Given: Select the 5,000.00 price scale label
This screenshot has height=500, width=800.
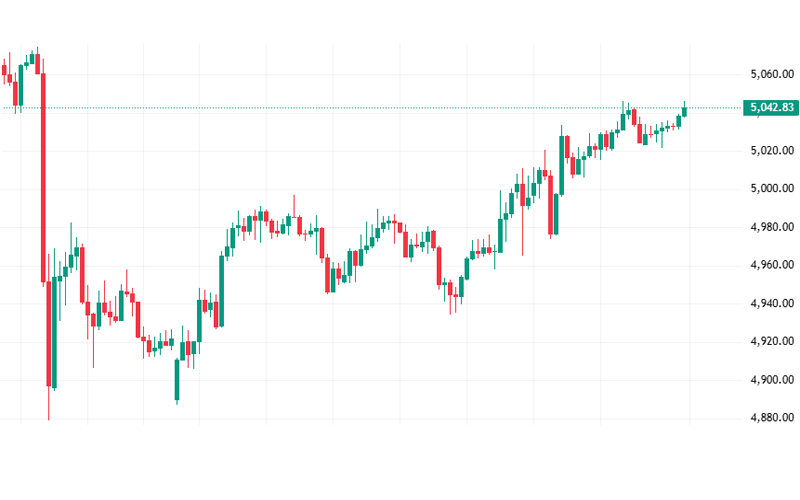Looking at the screenshot, I should 771,189.
